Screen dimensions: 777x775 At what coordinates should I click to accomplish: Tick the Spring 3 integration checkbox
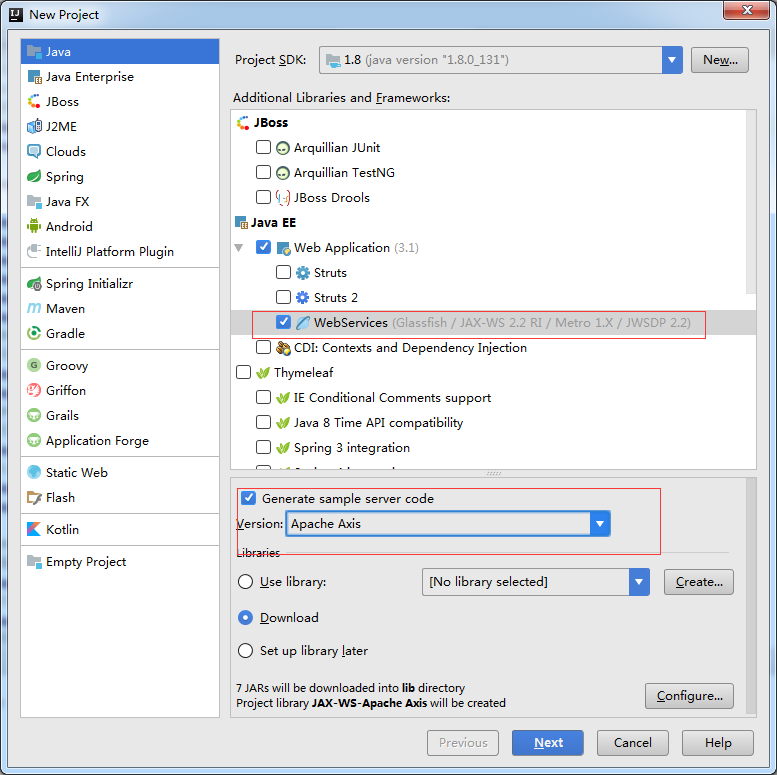[x=263, y=447]
